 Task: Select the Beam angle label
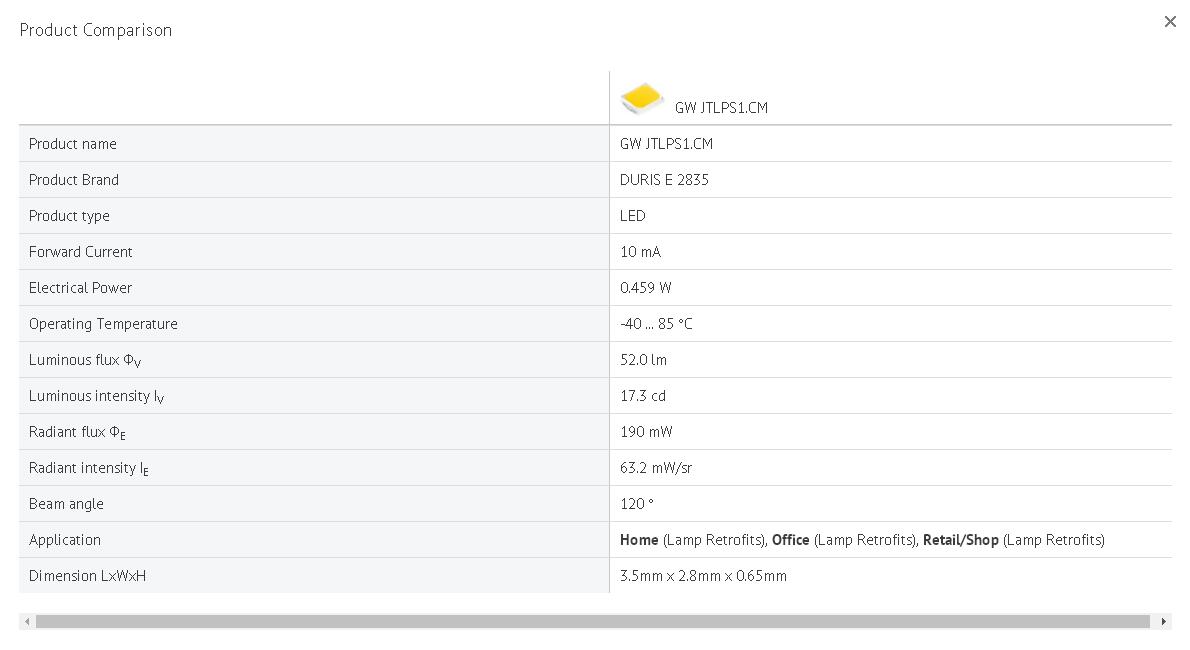pyautogui.click(x=66, y=503)
